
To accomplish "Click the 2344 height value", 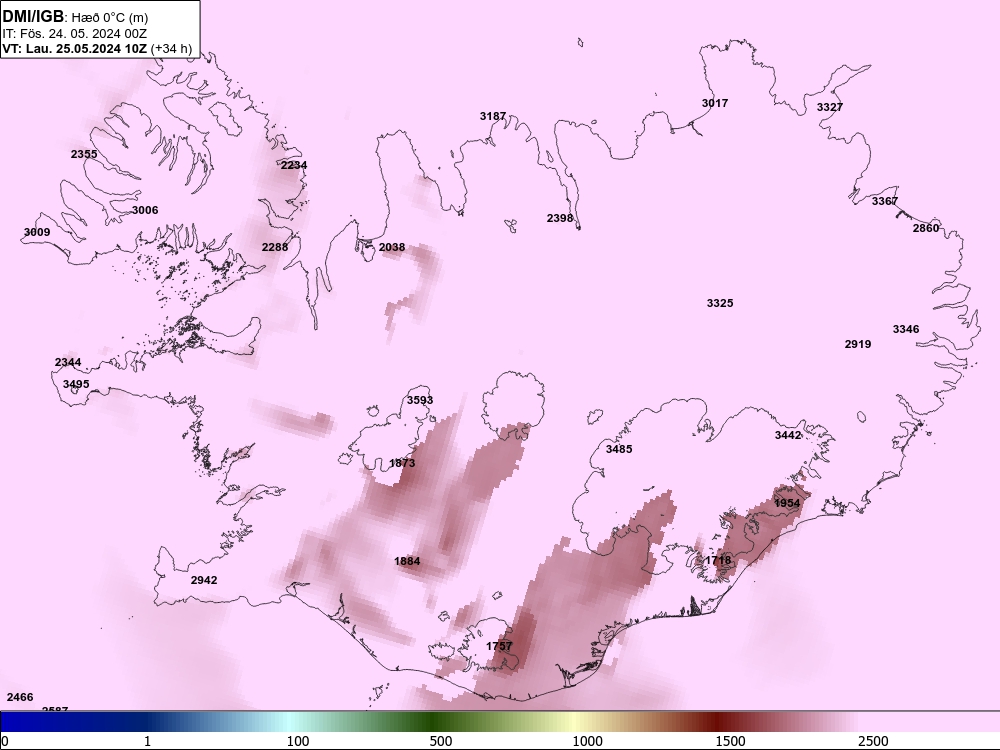I will (68, 363).
